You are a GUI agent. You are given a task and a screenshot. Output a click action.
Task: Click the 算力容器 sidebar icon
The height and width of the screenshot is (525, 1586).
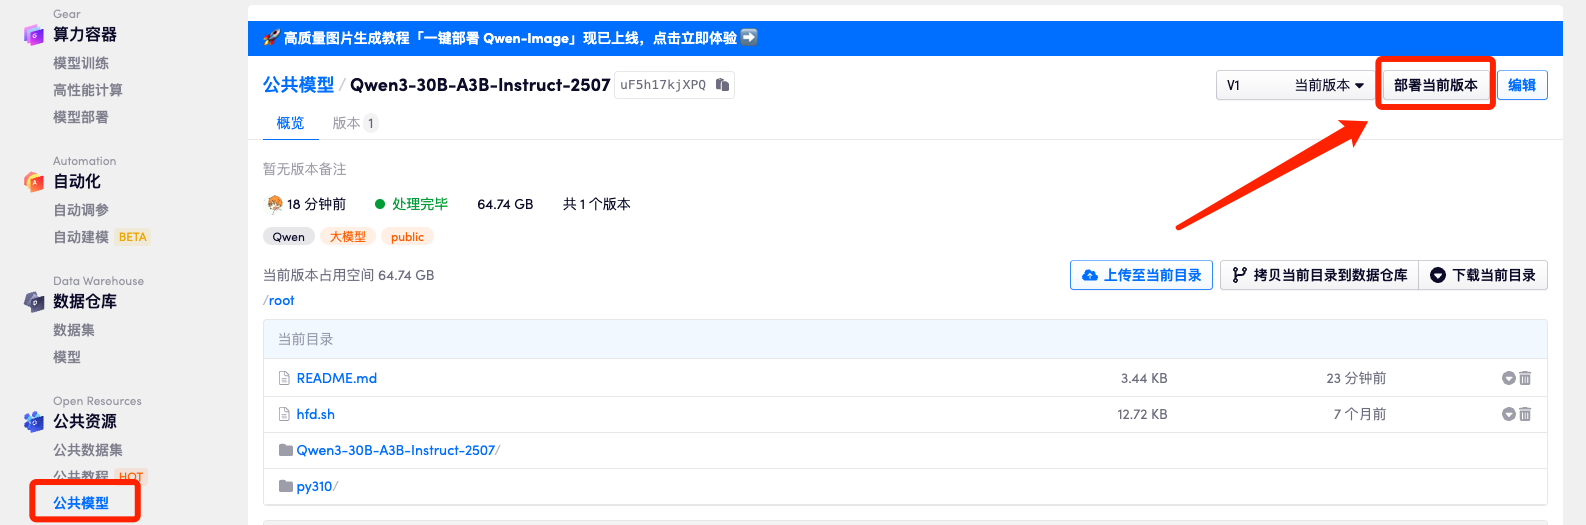[34, 35]
